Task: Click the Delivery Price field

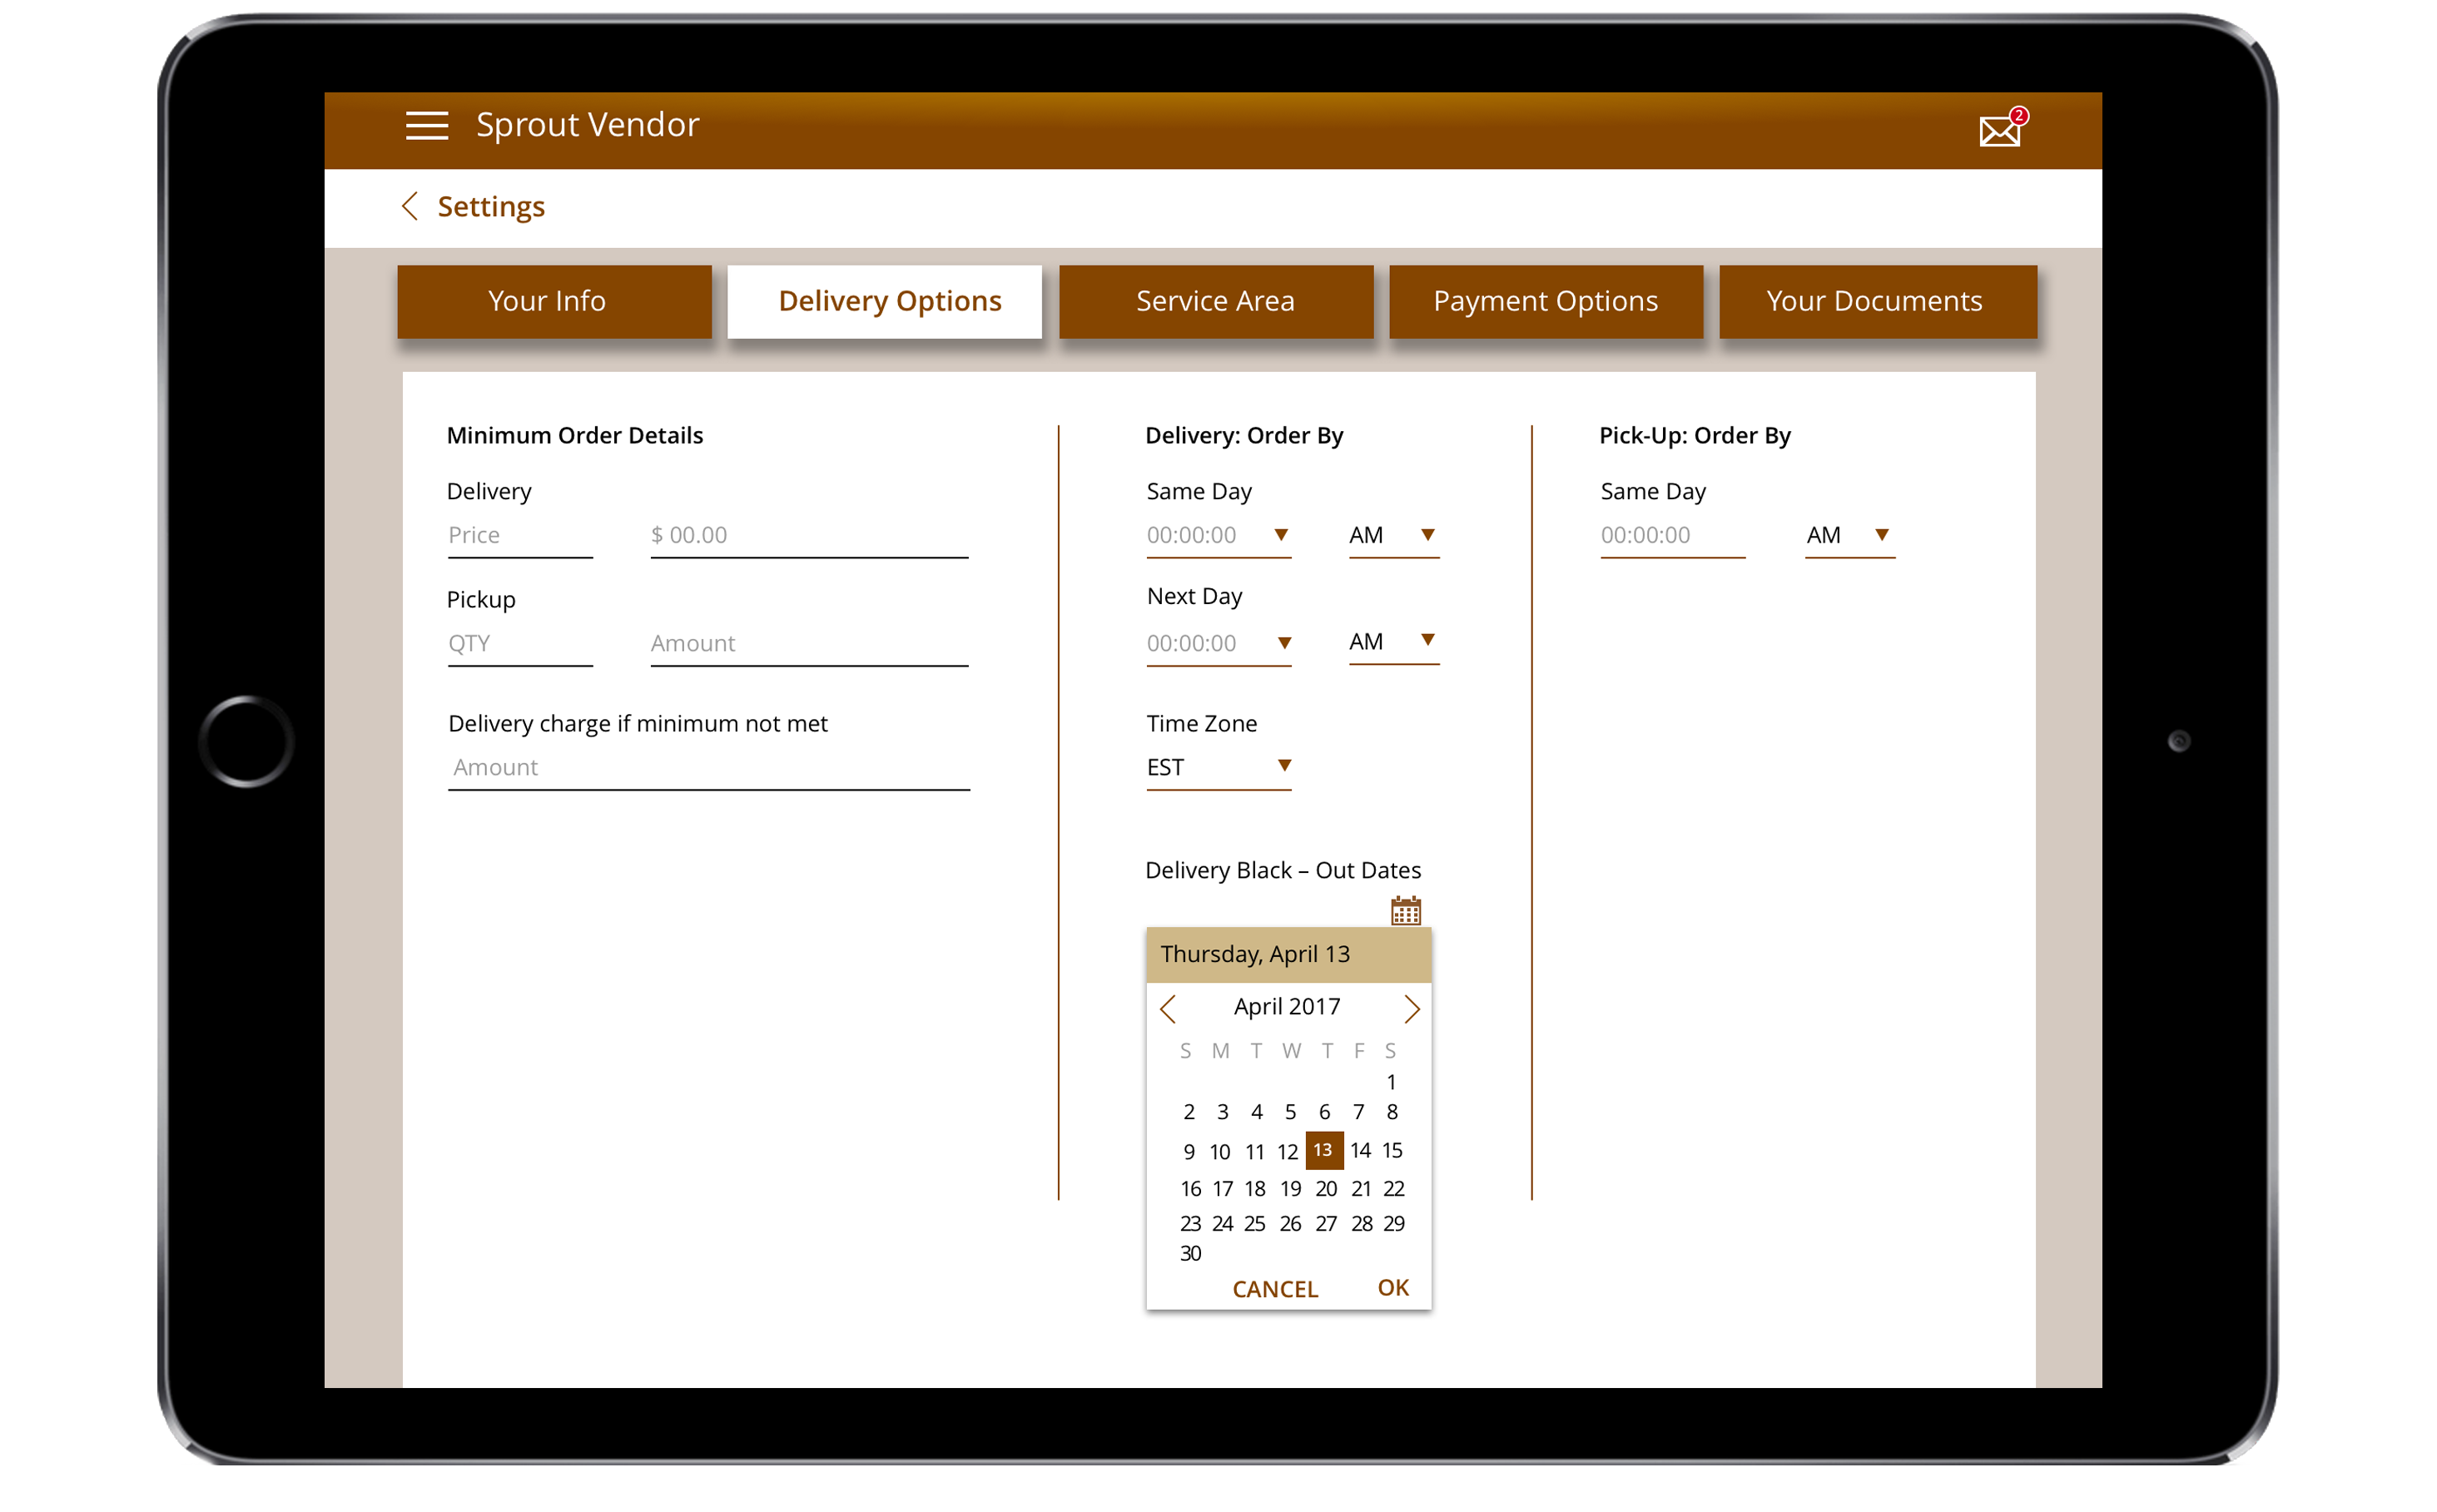Action: point(520,535)
